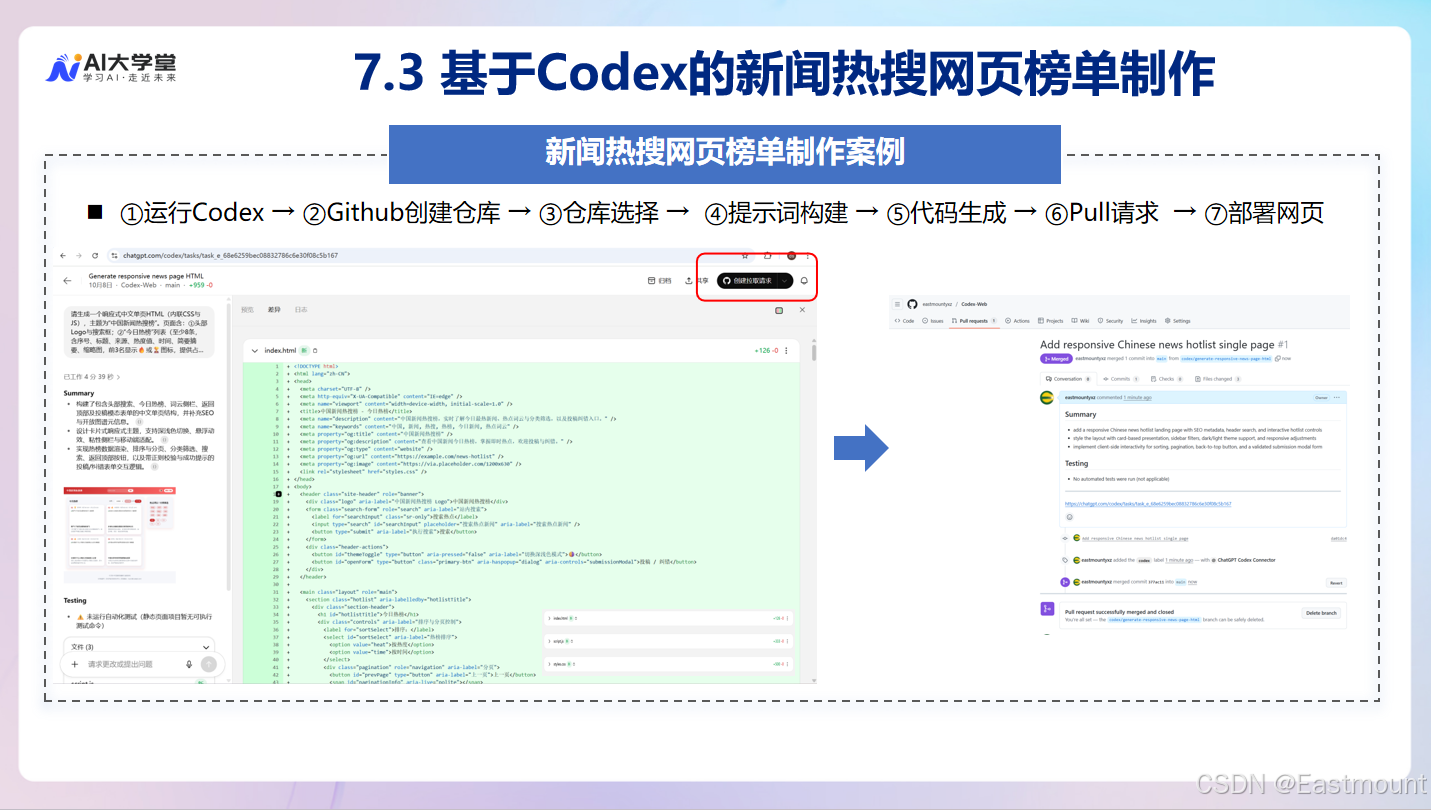Open GitHub hamburger navigation menu
Image resolution: width=1431 pixels, height=810 pixels.
[897, 304]
